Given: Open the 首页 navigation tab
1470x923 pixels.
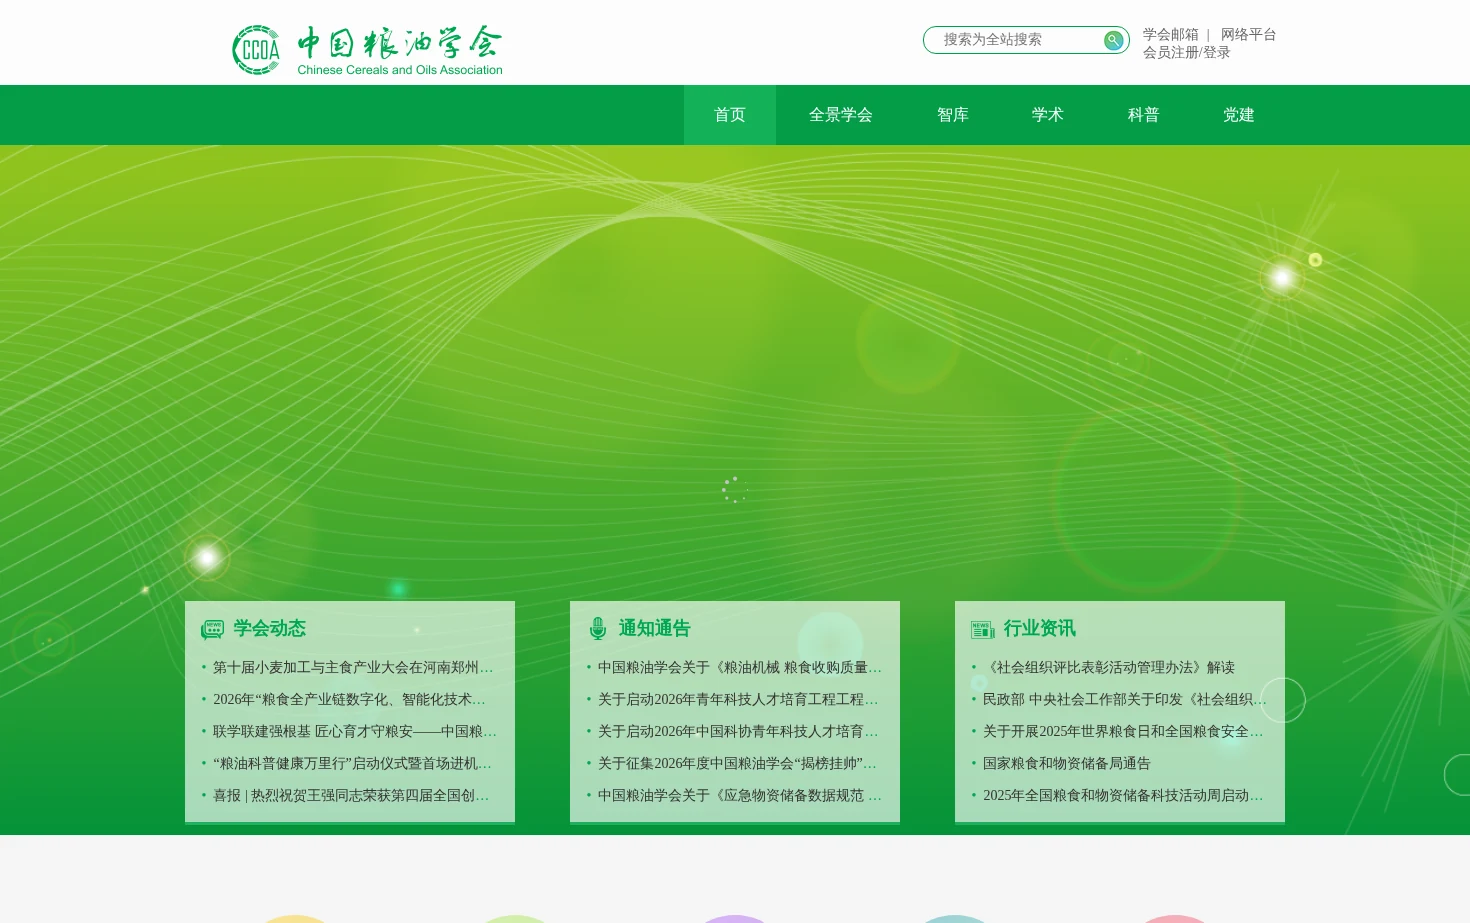Looking at the screenshot, I should (x=730, y=115).
